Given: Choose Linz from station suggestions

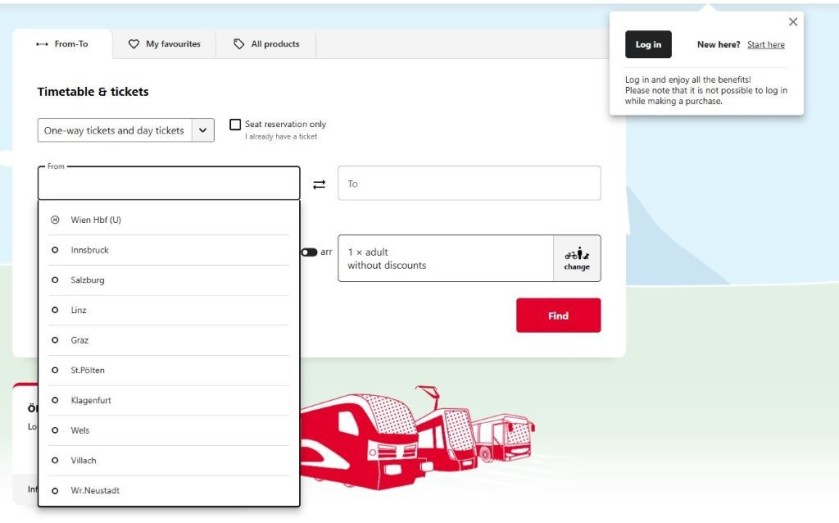Looking at the screenshot, I should (169, 310).
